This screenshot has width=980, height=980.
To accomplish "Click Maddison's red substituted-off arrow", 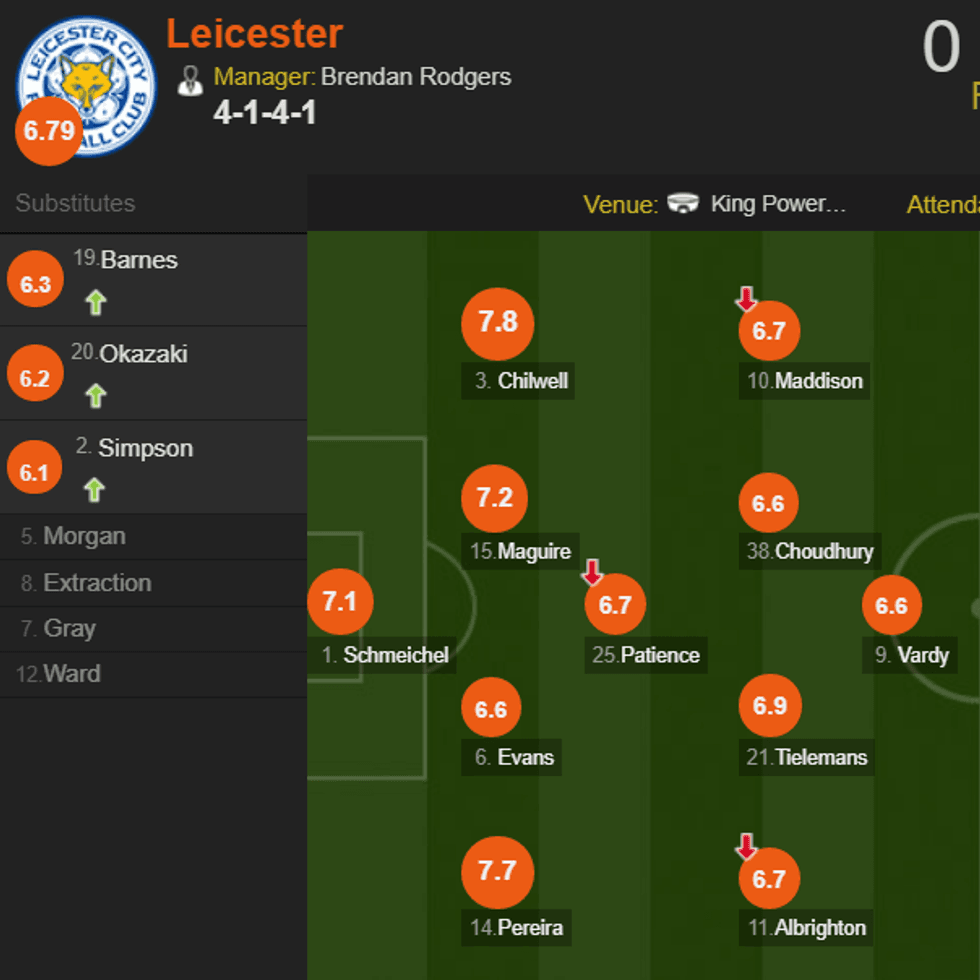I will coord(746,298).
